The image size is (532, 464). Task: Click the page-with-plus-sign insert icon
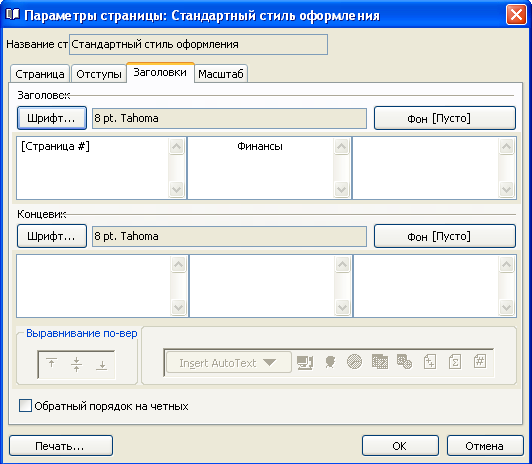click(430, 362)
